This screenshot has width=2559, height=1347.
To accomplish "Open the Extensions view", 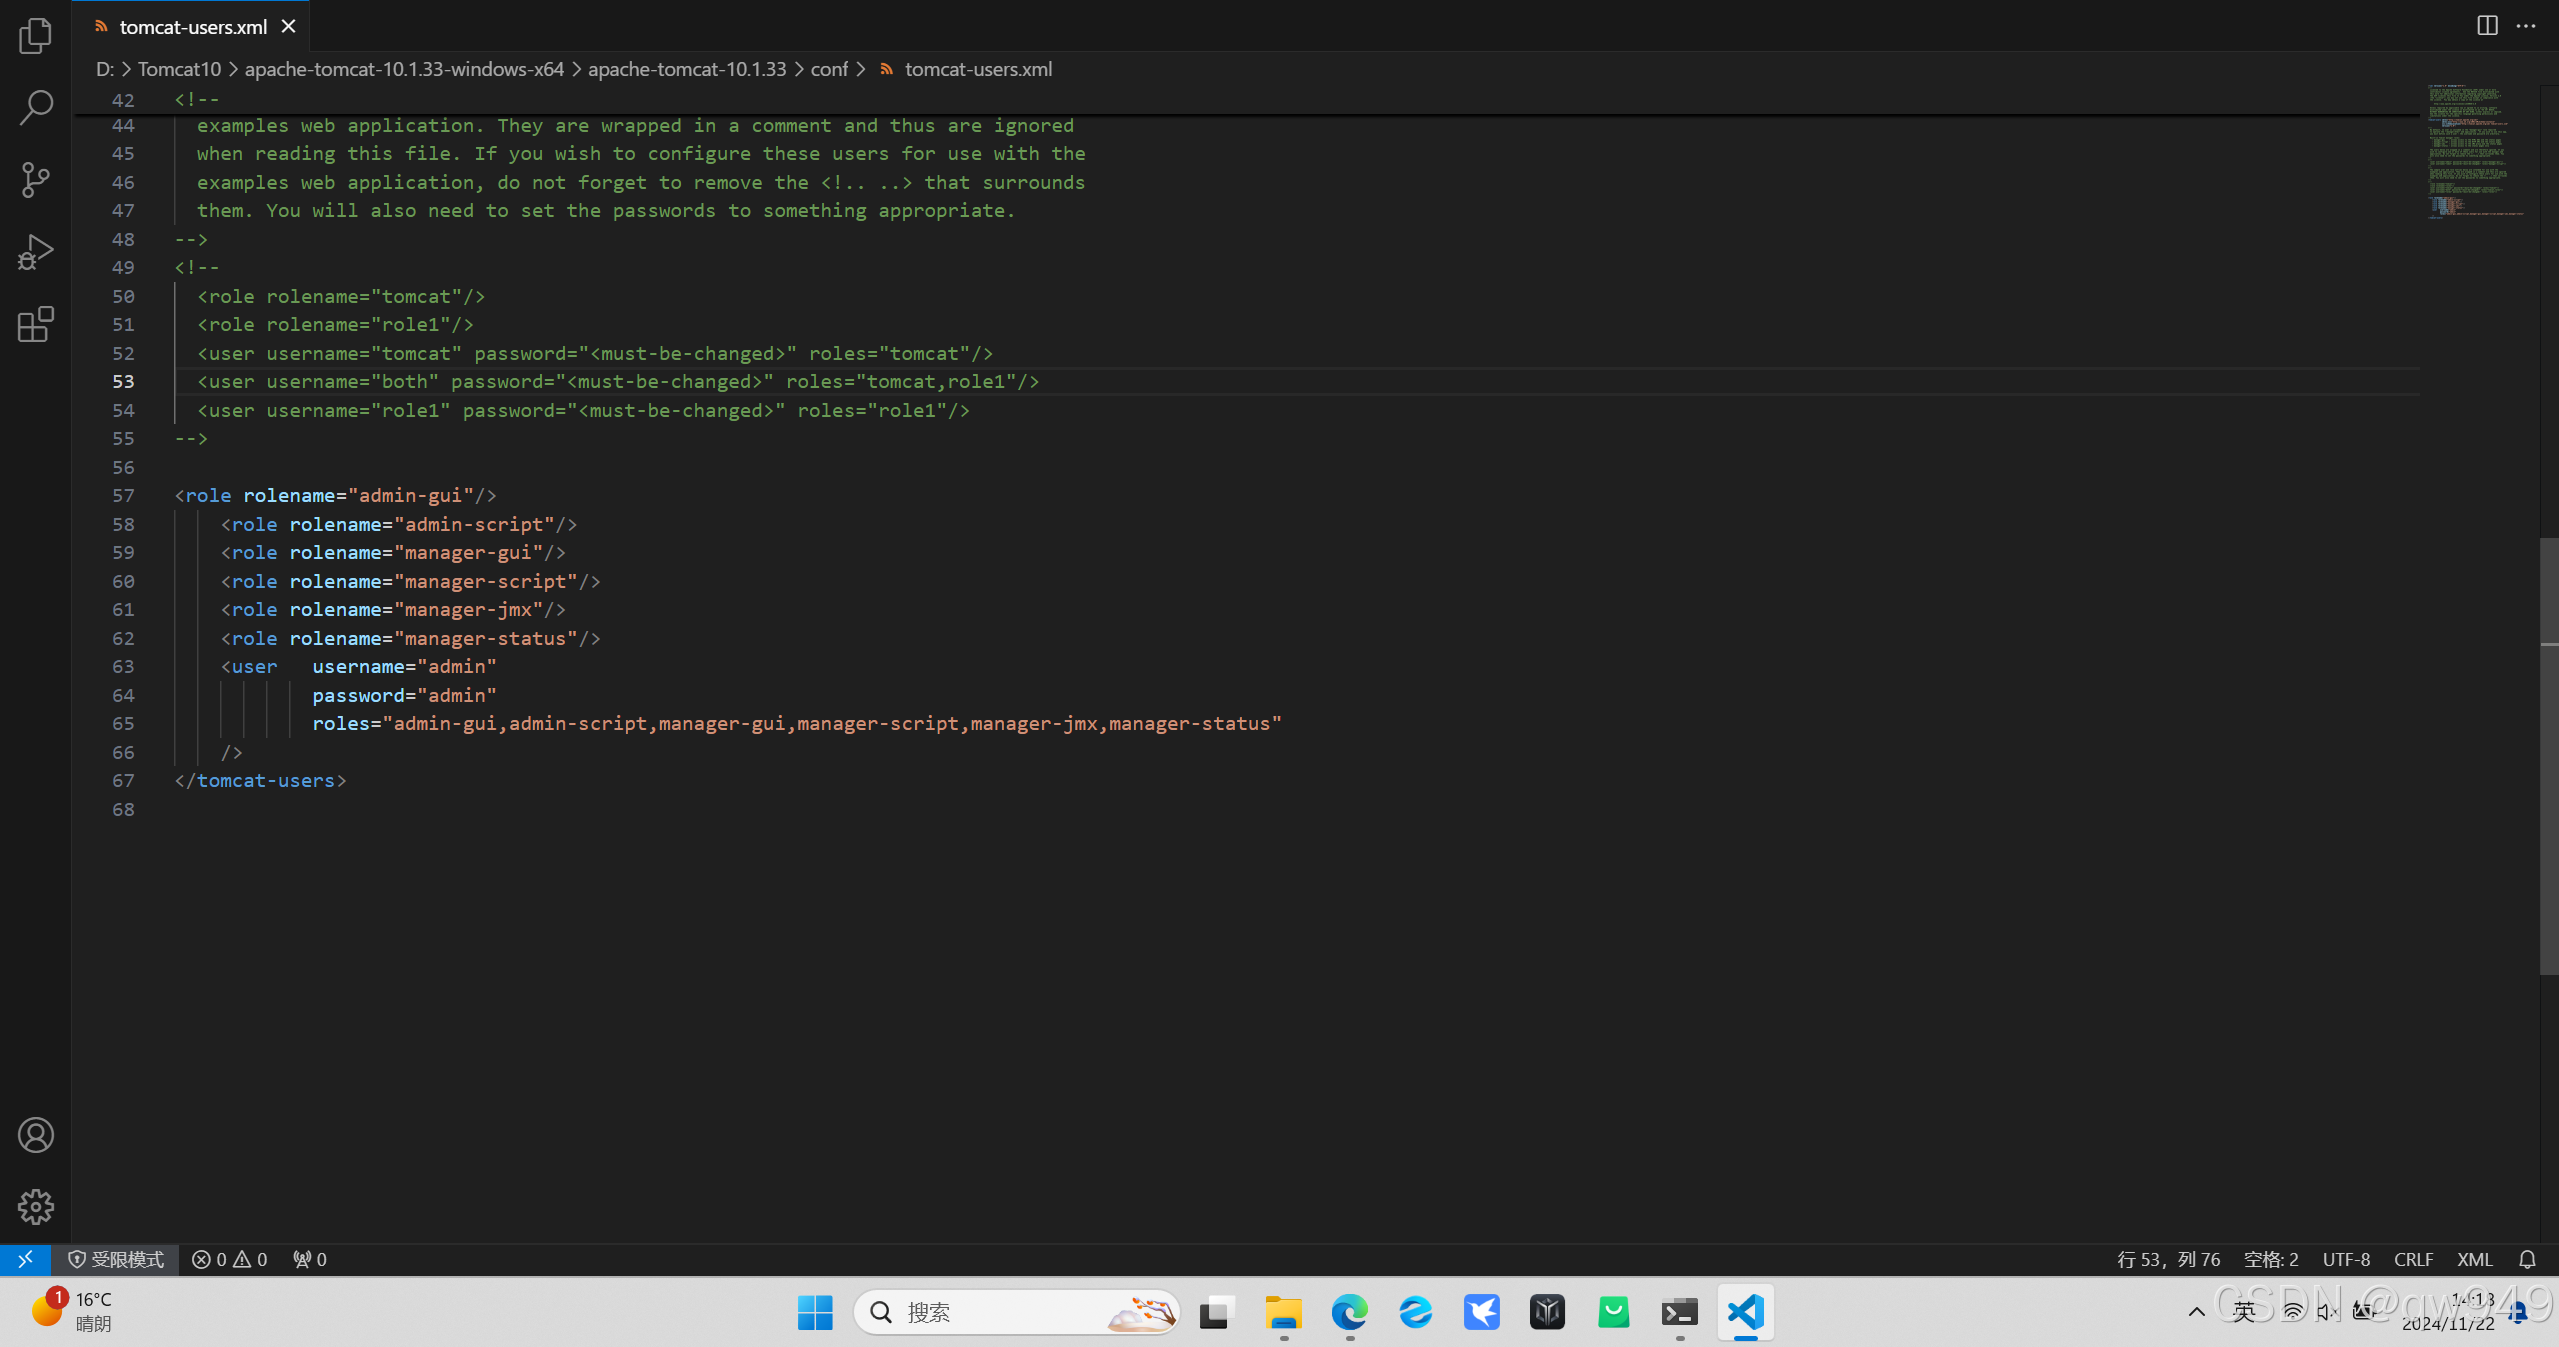I will [x=35, y=324].
